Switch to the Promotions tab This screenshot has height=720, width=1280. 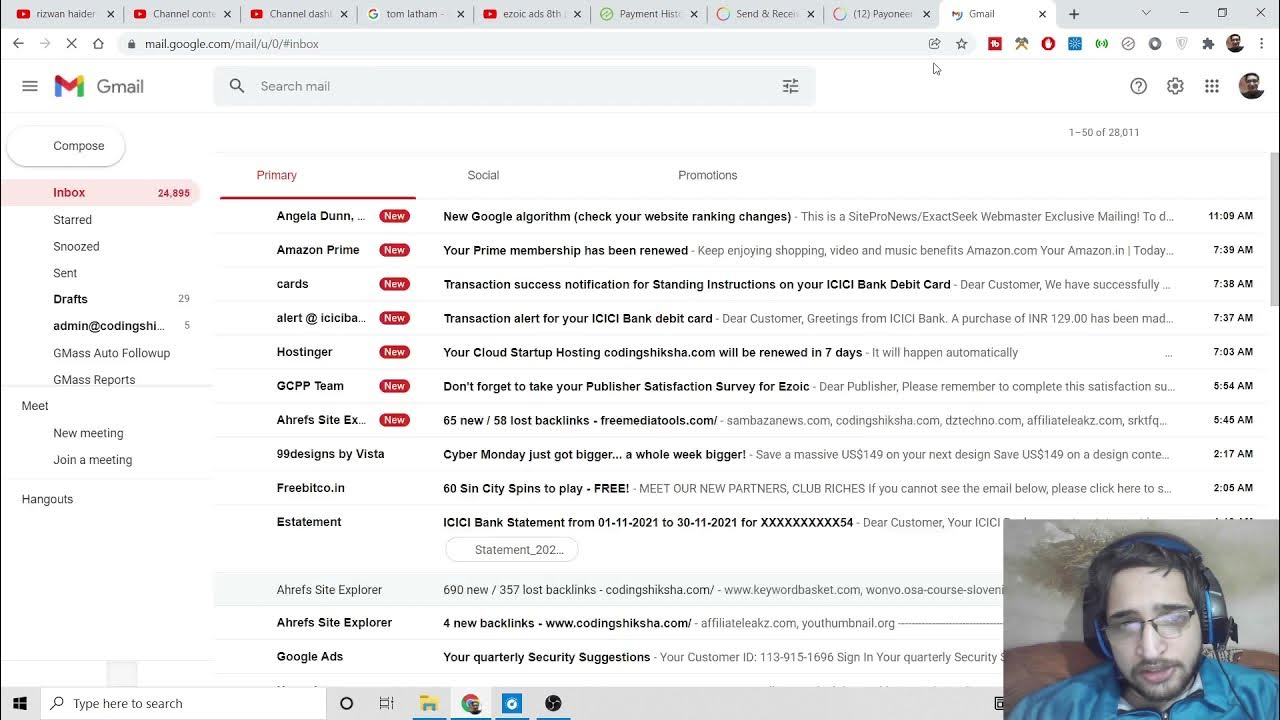tap(707, 175)
